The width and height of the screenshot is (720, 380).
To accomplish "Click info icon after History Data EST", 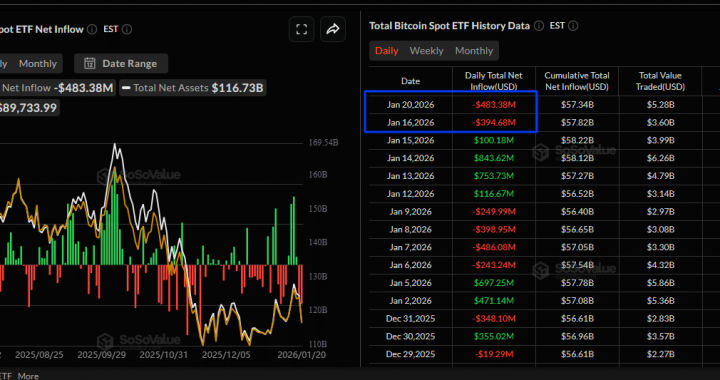I will [x=574, y=26].
